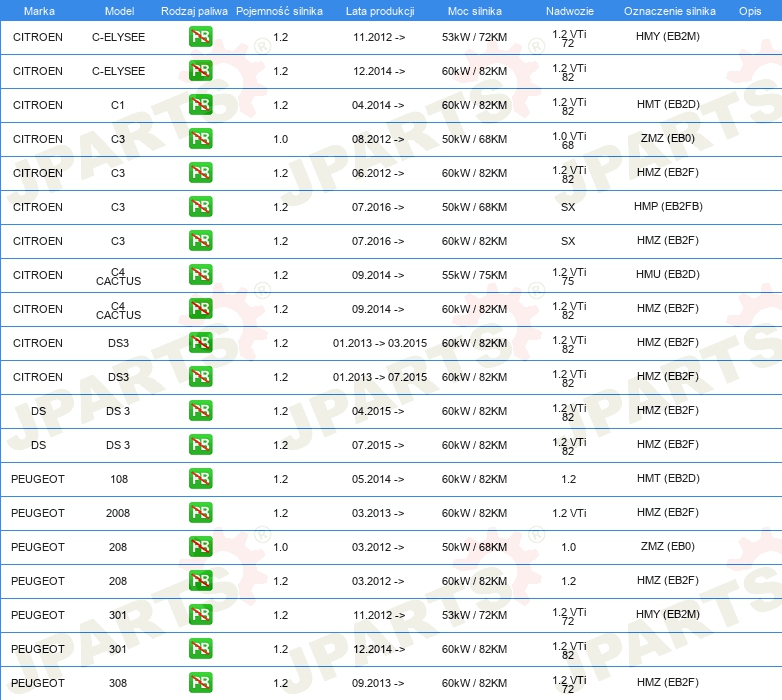Click the Pojemność silnika column header
Screen dimensions: 782x700
click(279, 11)
